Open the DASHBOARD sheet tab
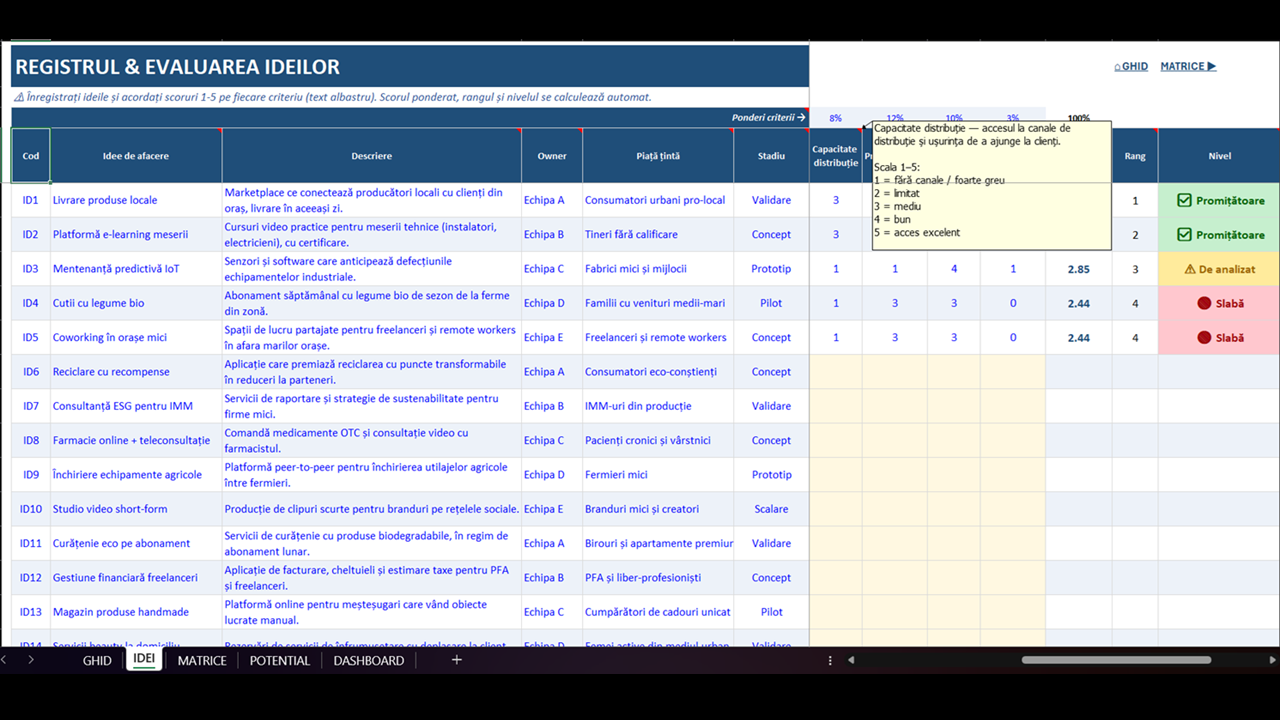 coord(369,660)
